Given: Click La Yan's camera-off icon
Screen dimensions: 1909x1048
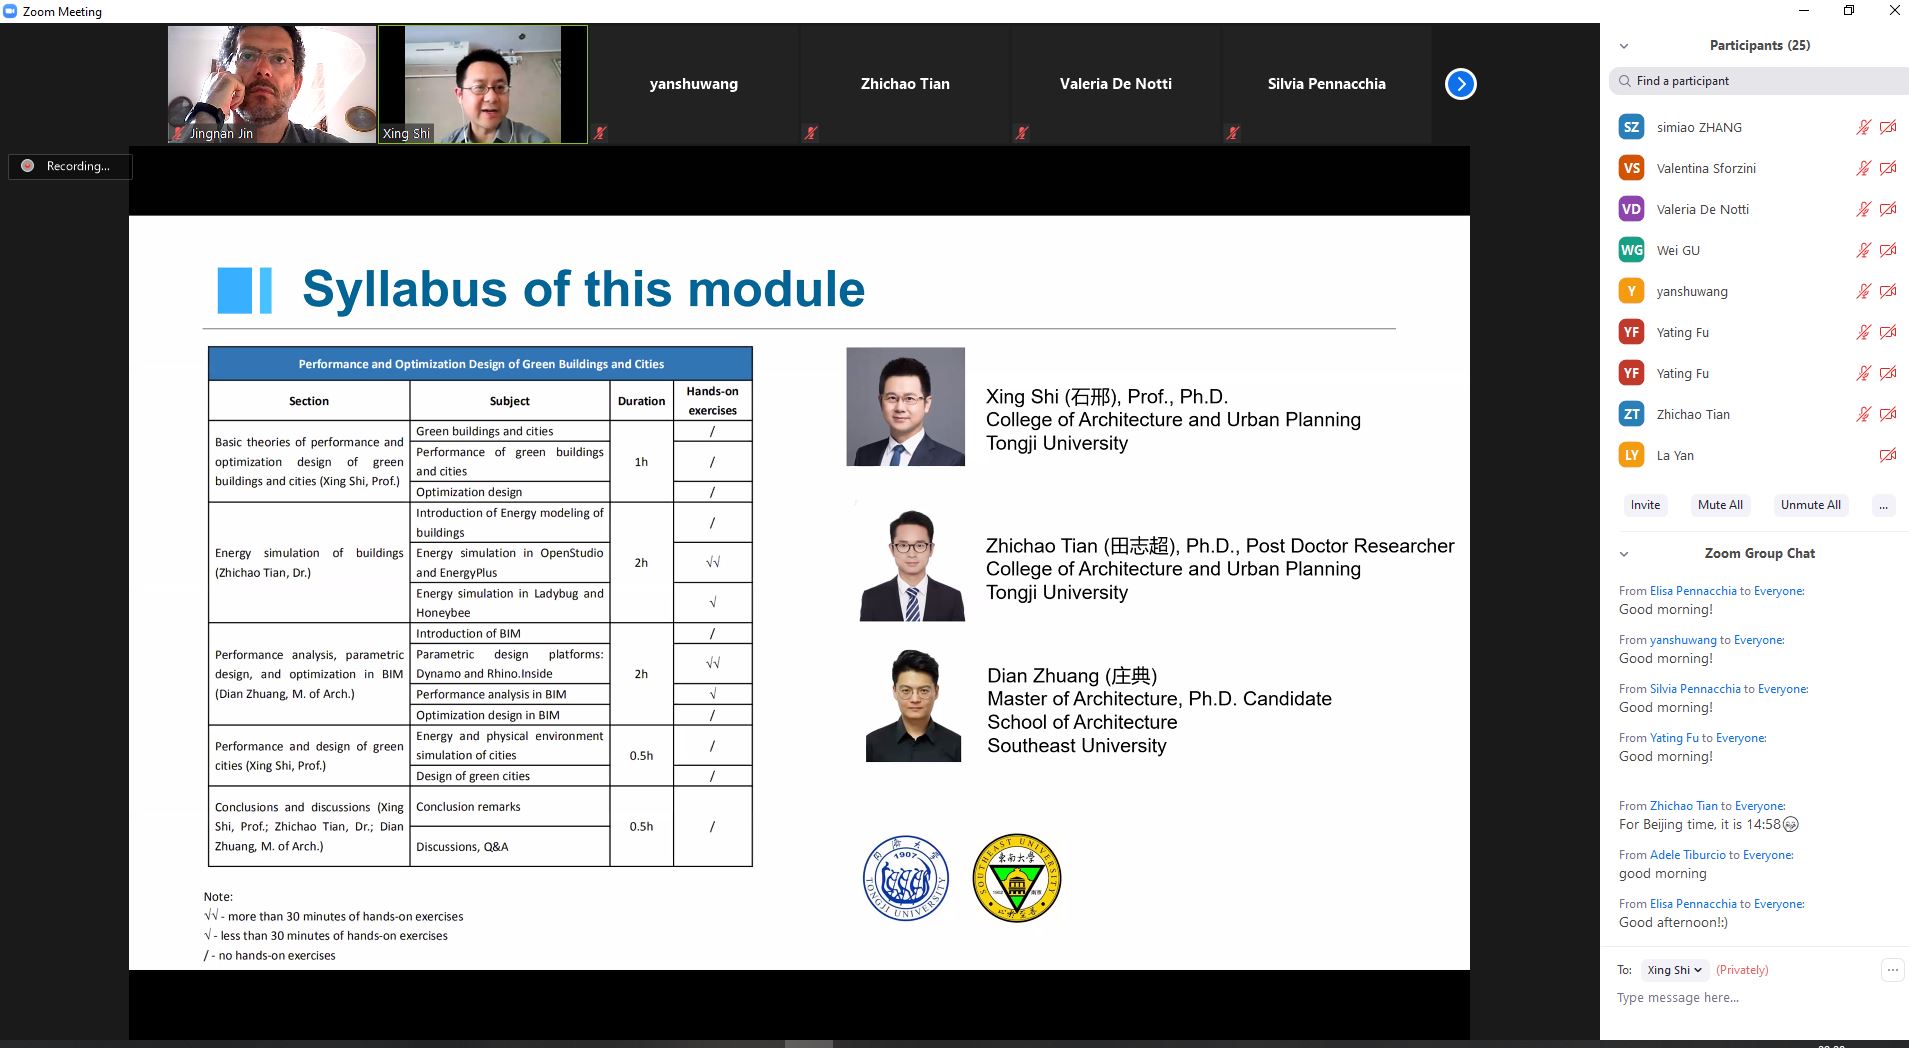Looking at the screenshot, I should [1887, 455].
